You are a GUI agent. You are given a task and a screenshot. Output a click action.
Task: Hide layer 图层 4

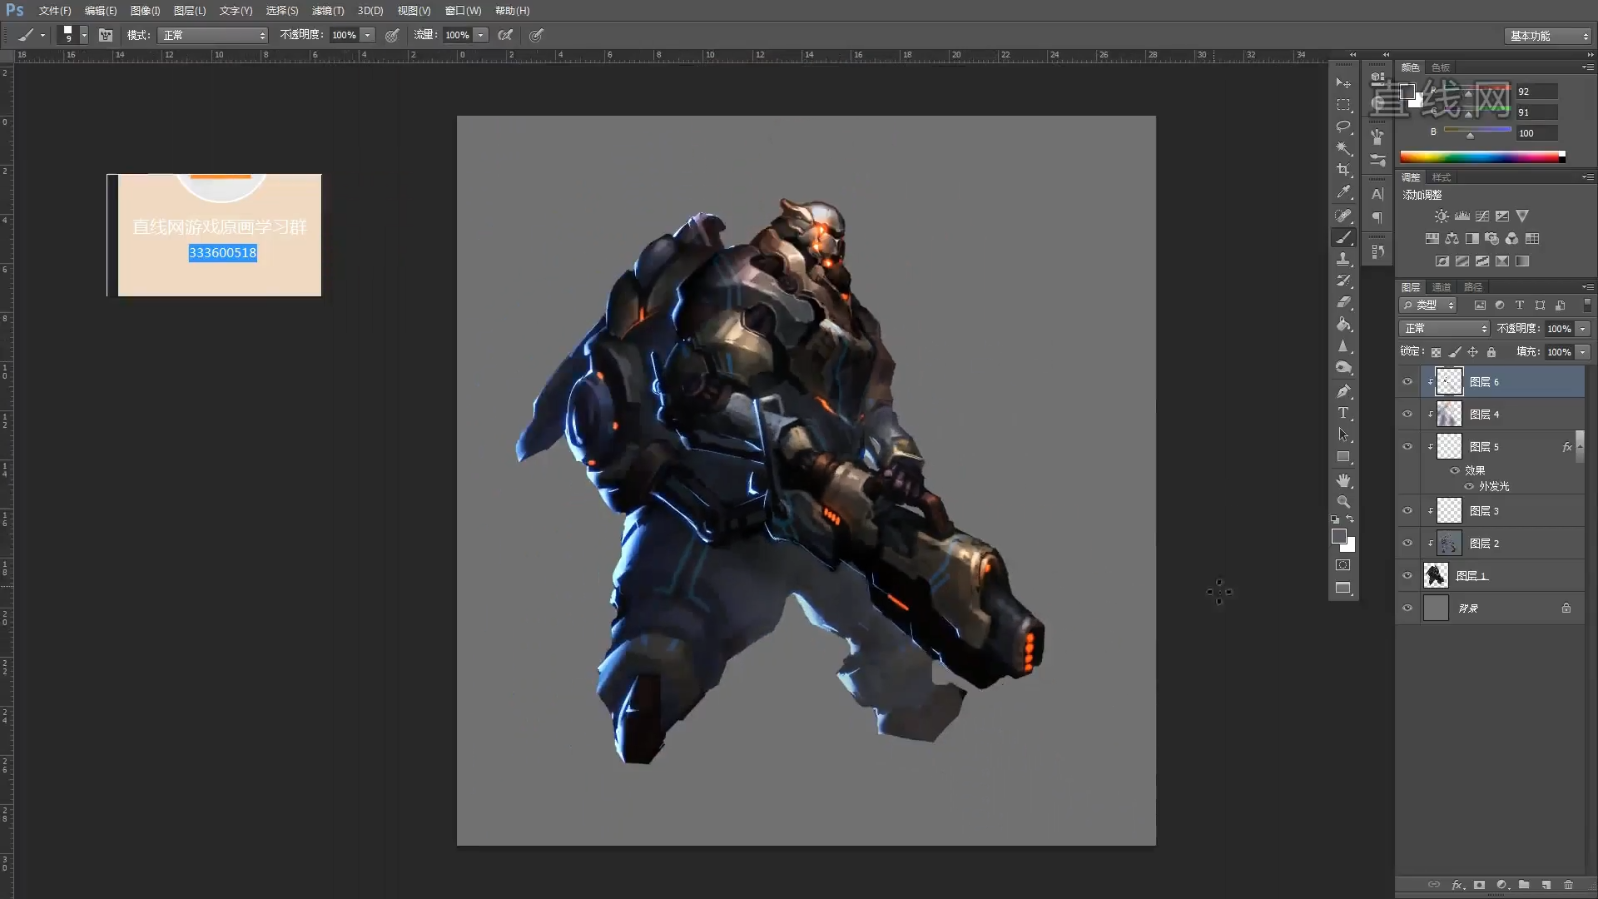pos(1407,414)
